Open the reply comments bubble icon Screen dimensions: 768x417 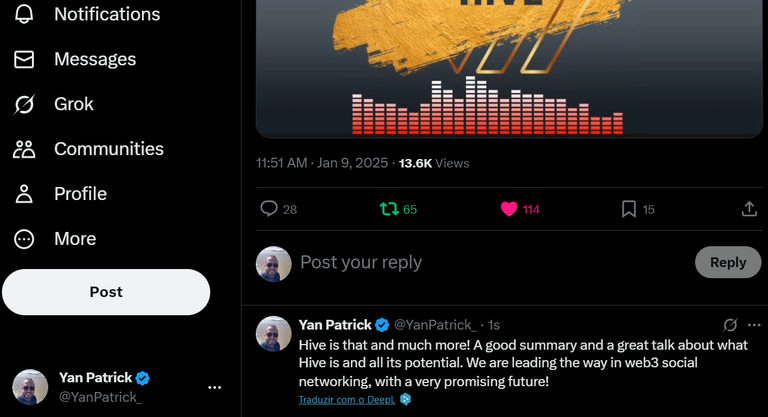tap(269, 209)
